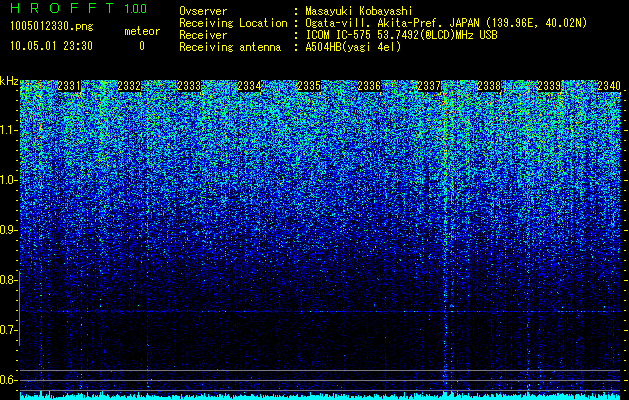Click the HROFFT title text

(61, 8)
